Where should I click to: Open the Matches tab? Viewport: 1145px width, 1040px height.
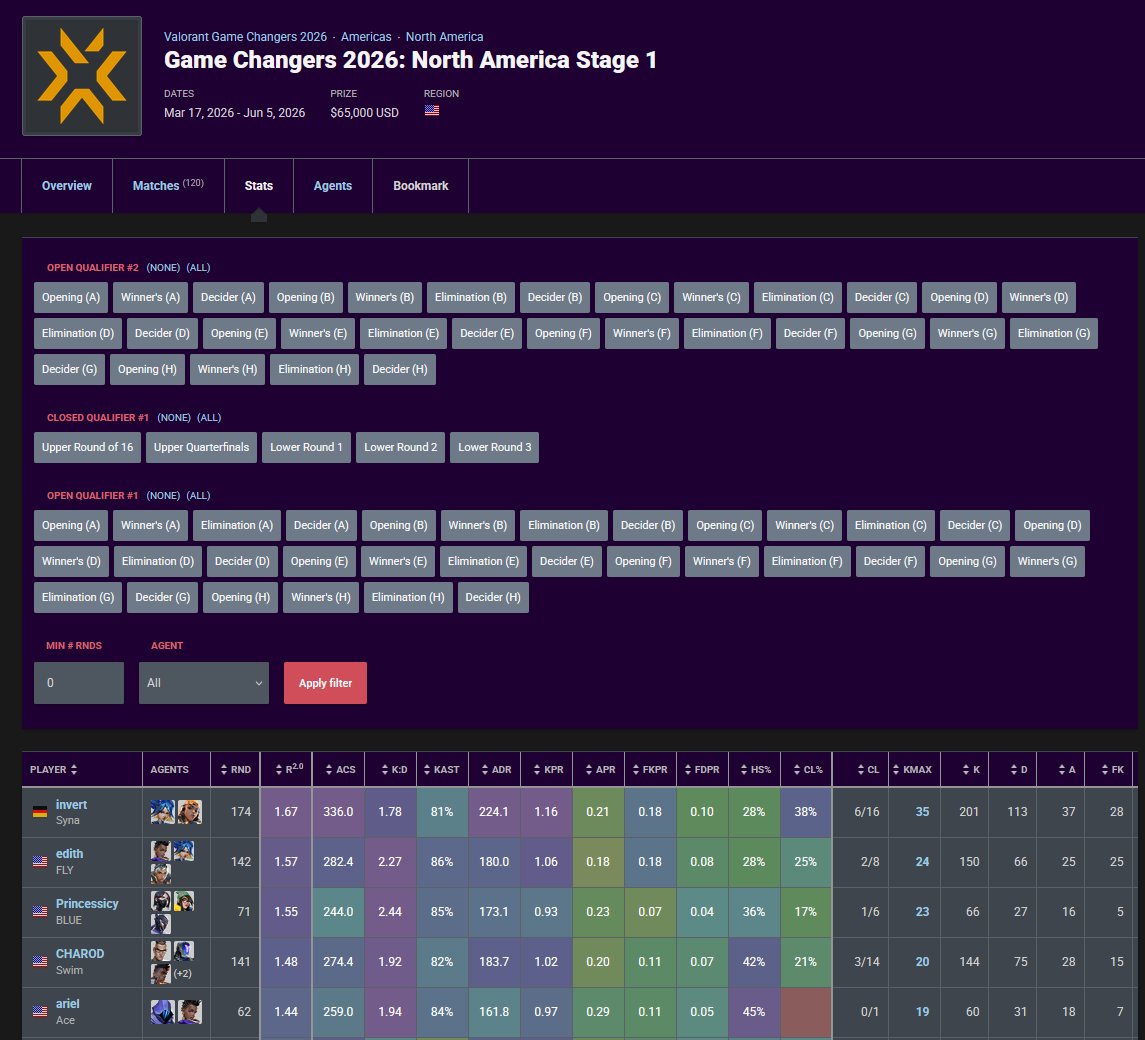click(168, 186)
